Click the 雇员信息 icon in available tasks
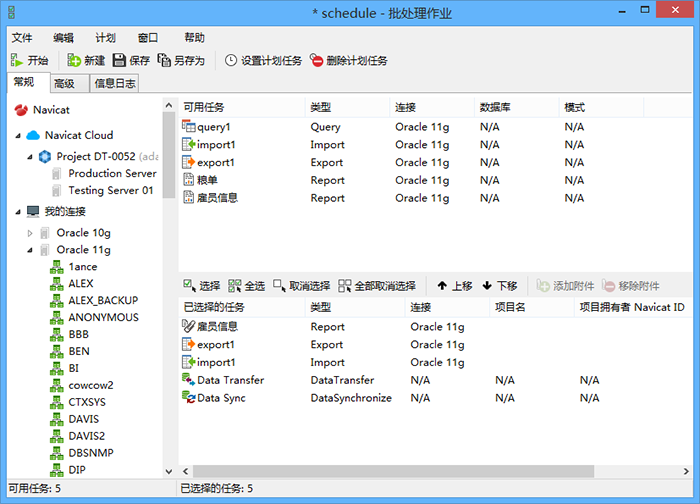The width and height of the screenshot is (700, 504). point(189,198)
